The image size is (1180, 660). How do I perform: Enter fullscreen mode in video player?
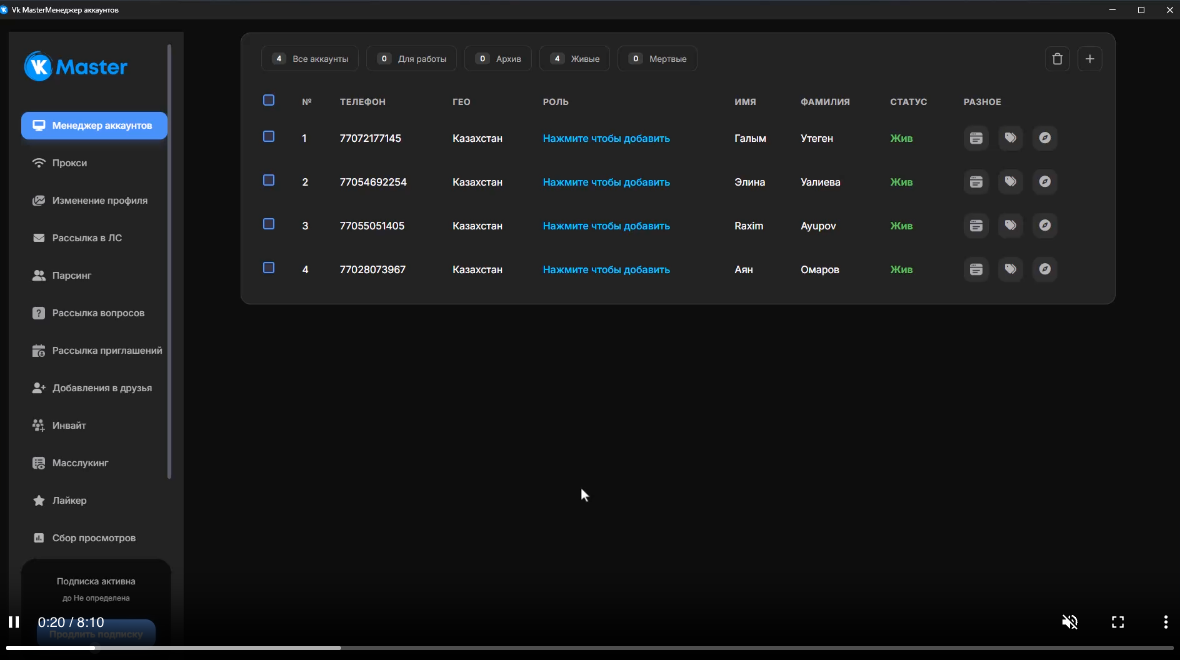click(x=1118, y=622)
